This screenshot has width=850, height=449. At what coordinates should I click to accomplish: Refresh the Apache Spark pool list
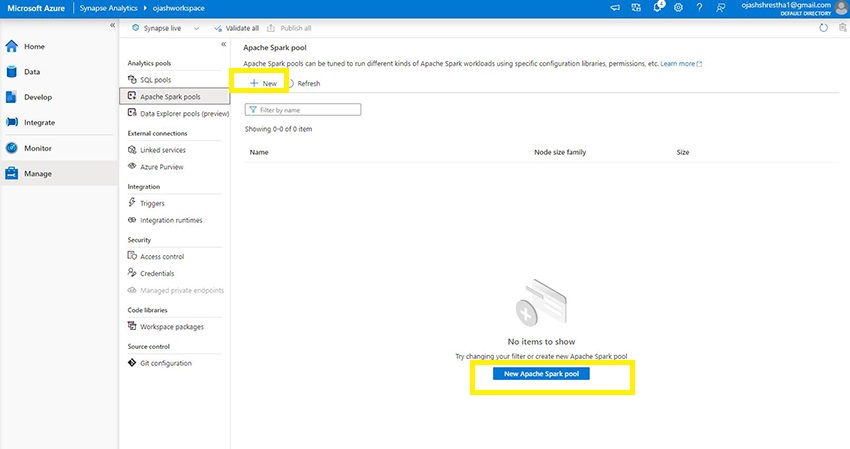click(304, 84)
